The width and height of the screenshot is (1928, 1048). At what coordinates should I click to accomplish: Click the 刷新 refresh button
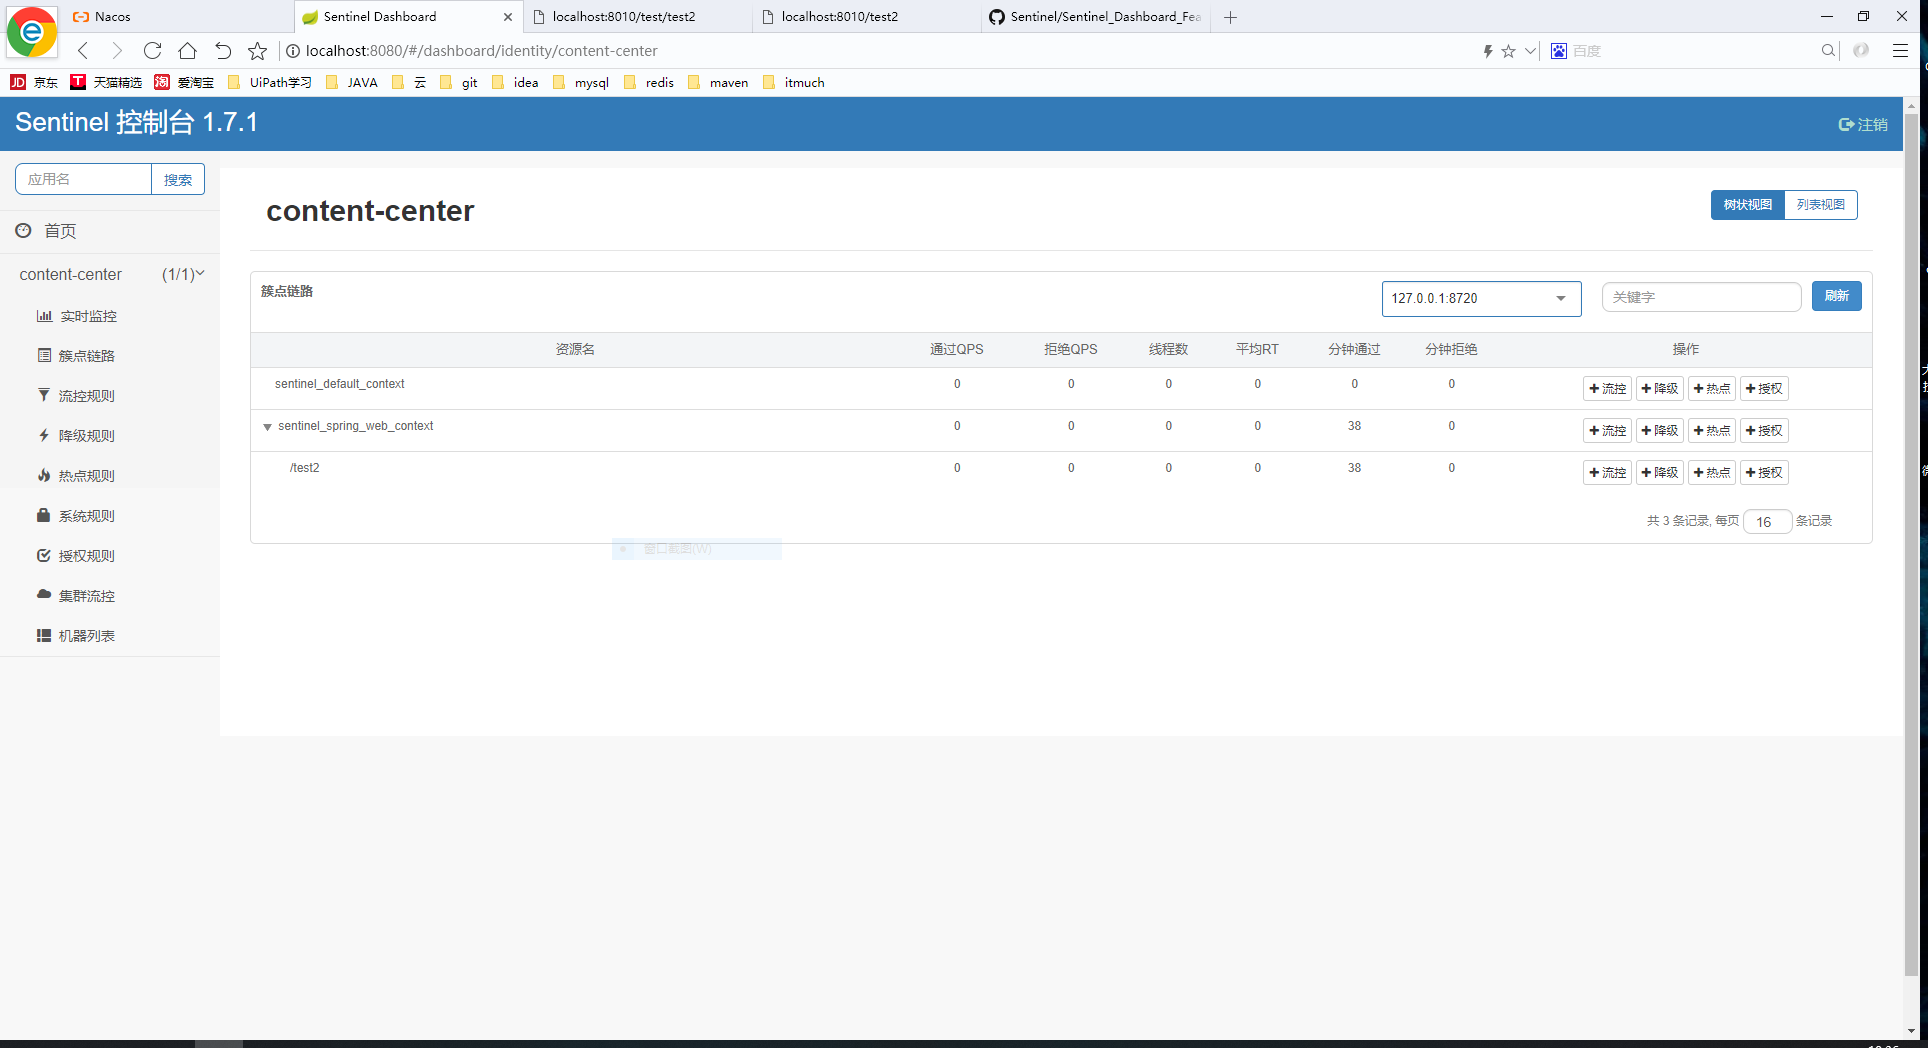point(1836,296)
